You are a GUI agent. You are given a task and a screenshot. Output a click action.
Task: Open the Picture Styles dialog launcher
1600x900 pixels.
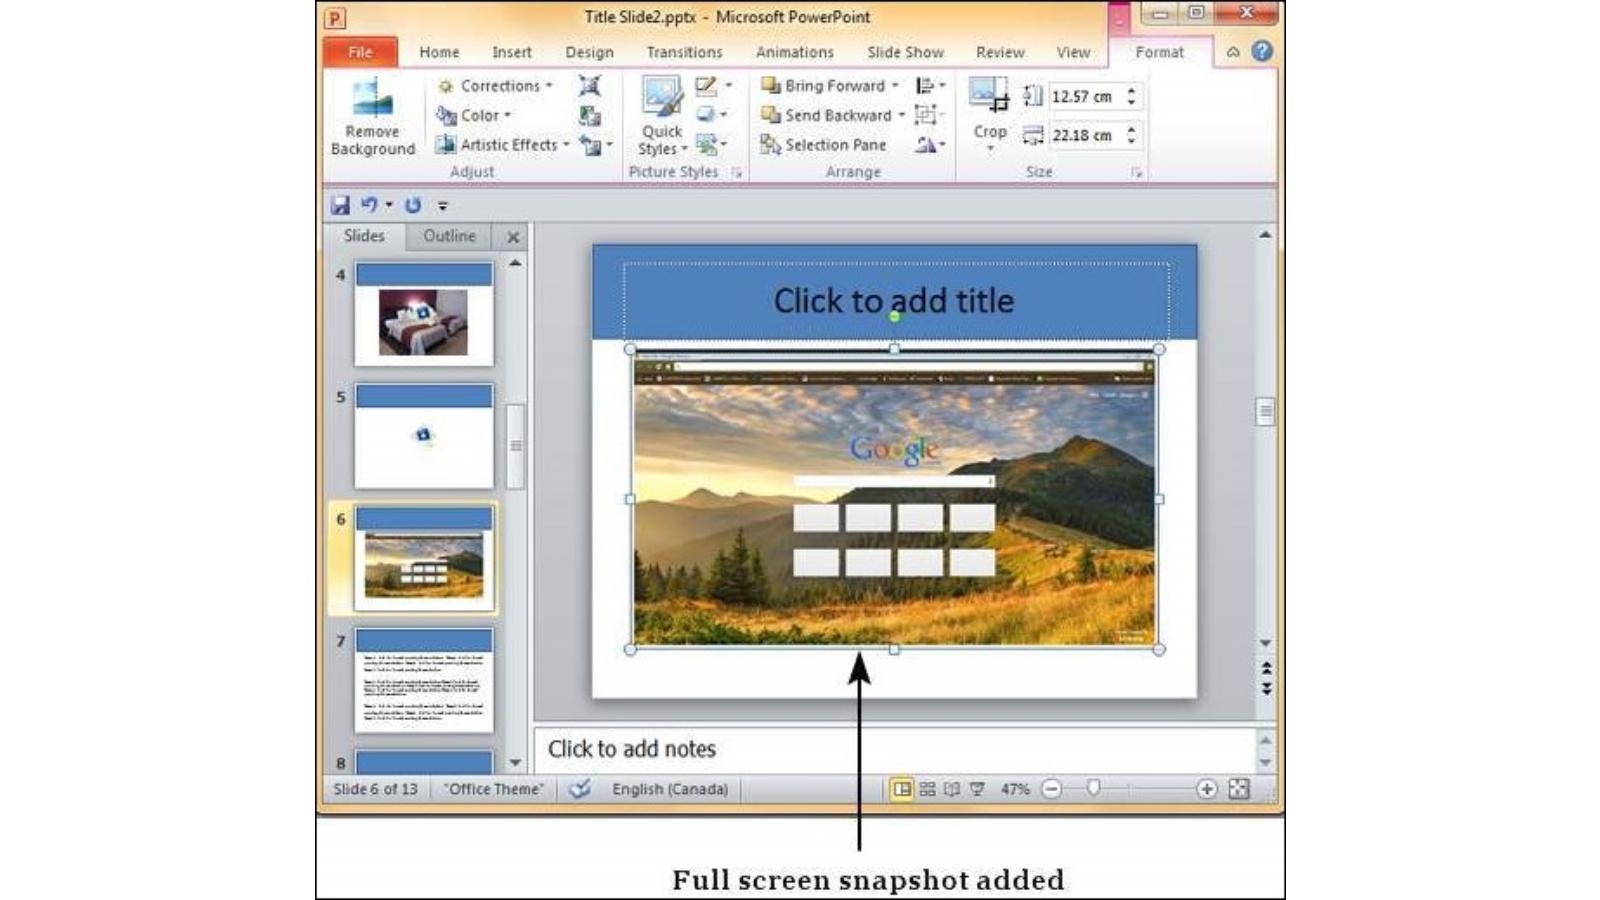[x=737, y=172]
